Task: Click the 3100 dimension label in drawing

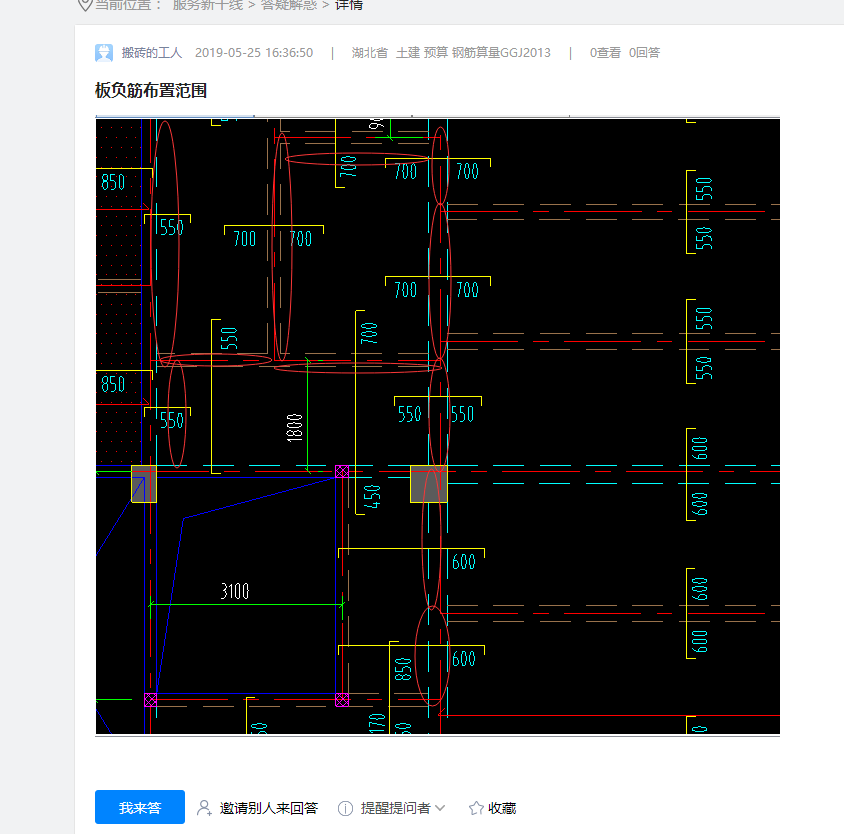Action: click(x=235, y=591)
